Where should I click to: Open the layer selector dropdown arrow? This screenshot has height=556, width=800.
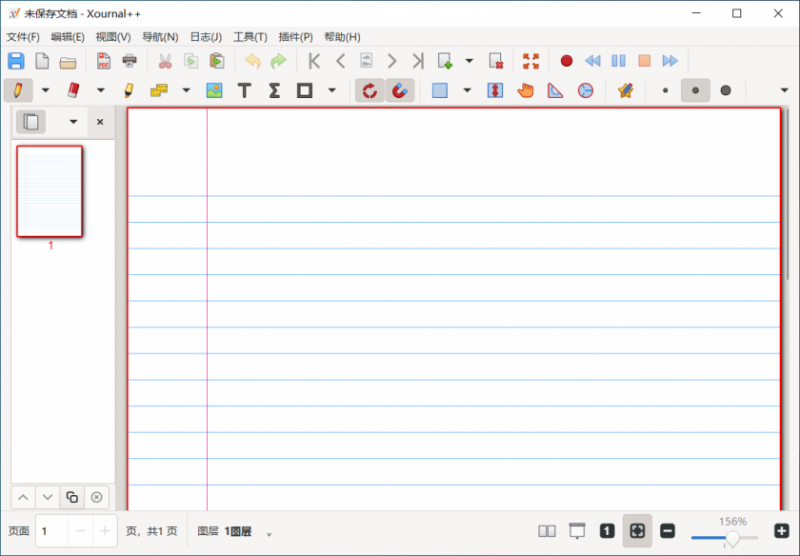pos(269,534)
